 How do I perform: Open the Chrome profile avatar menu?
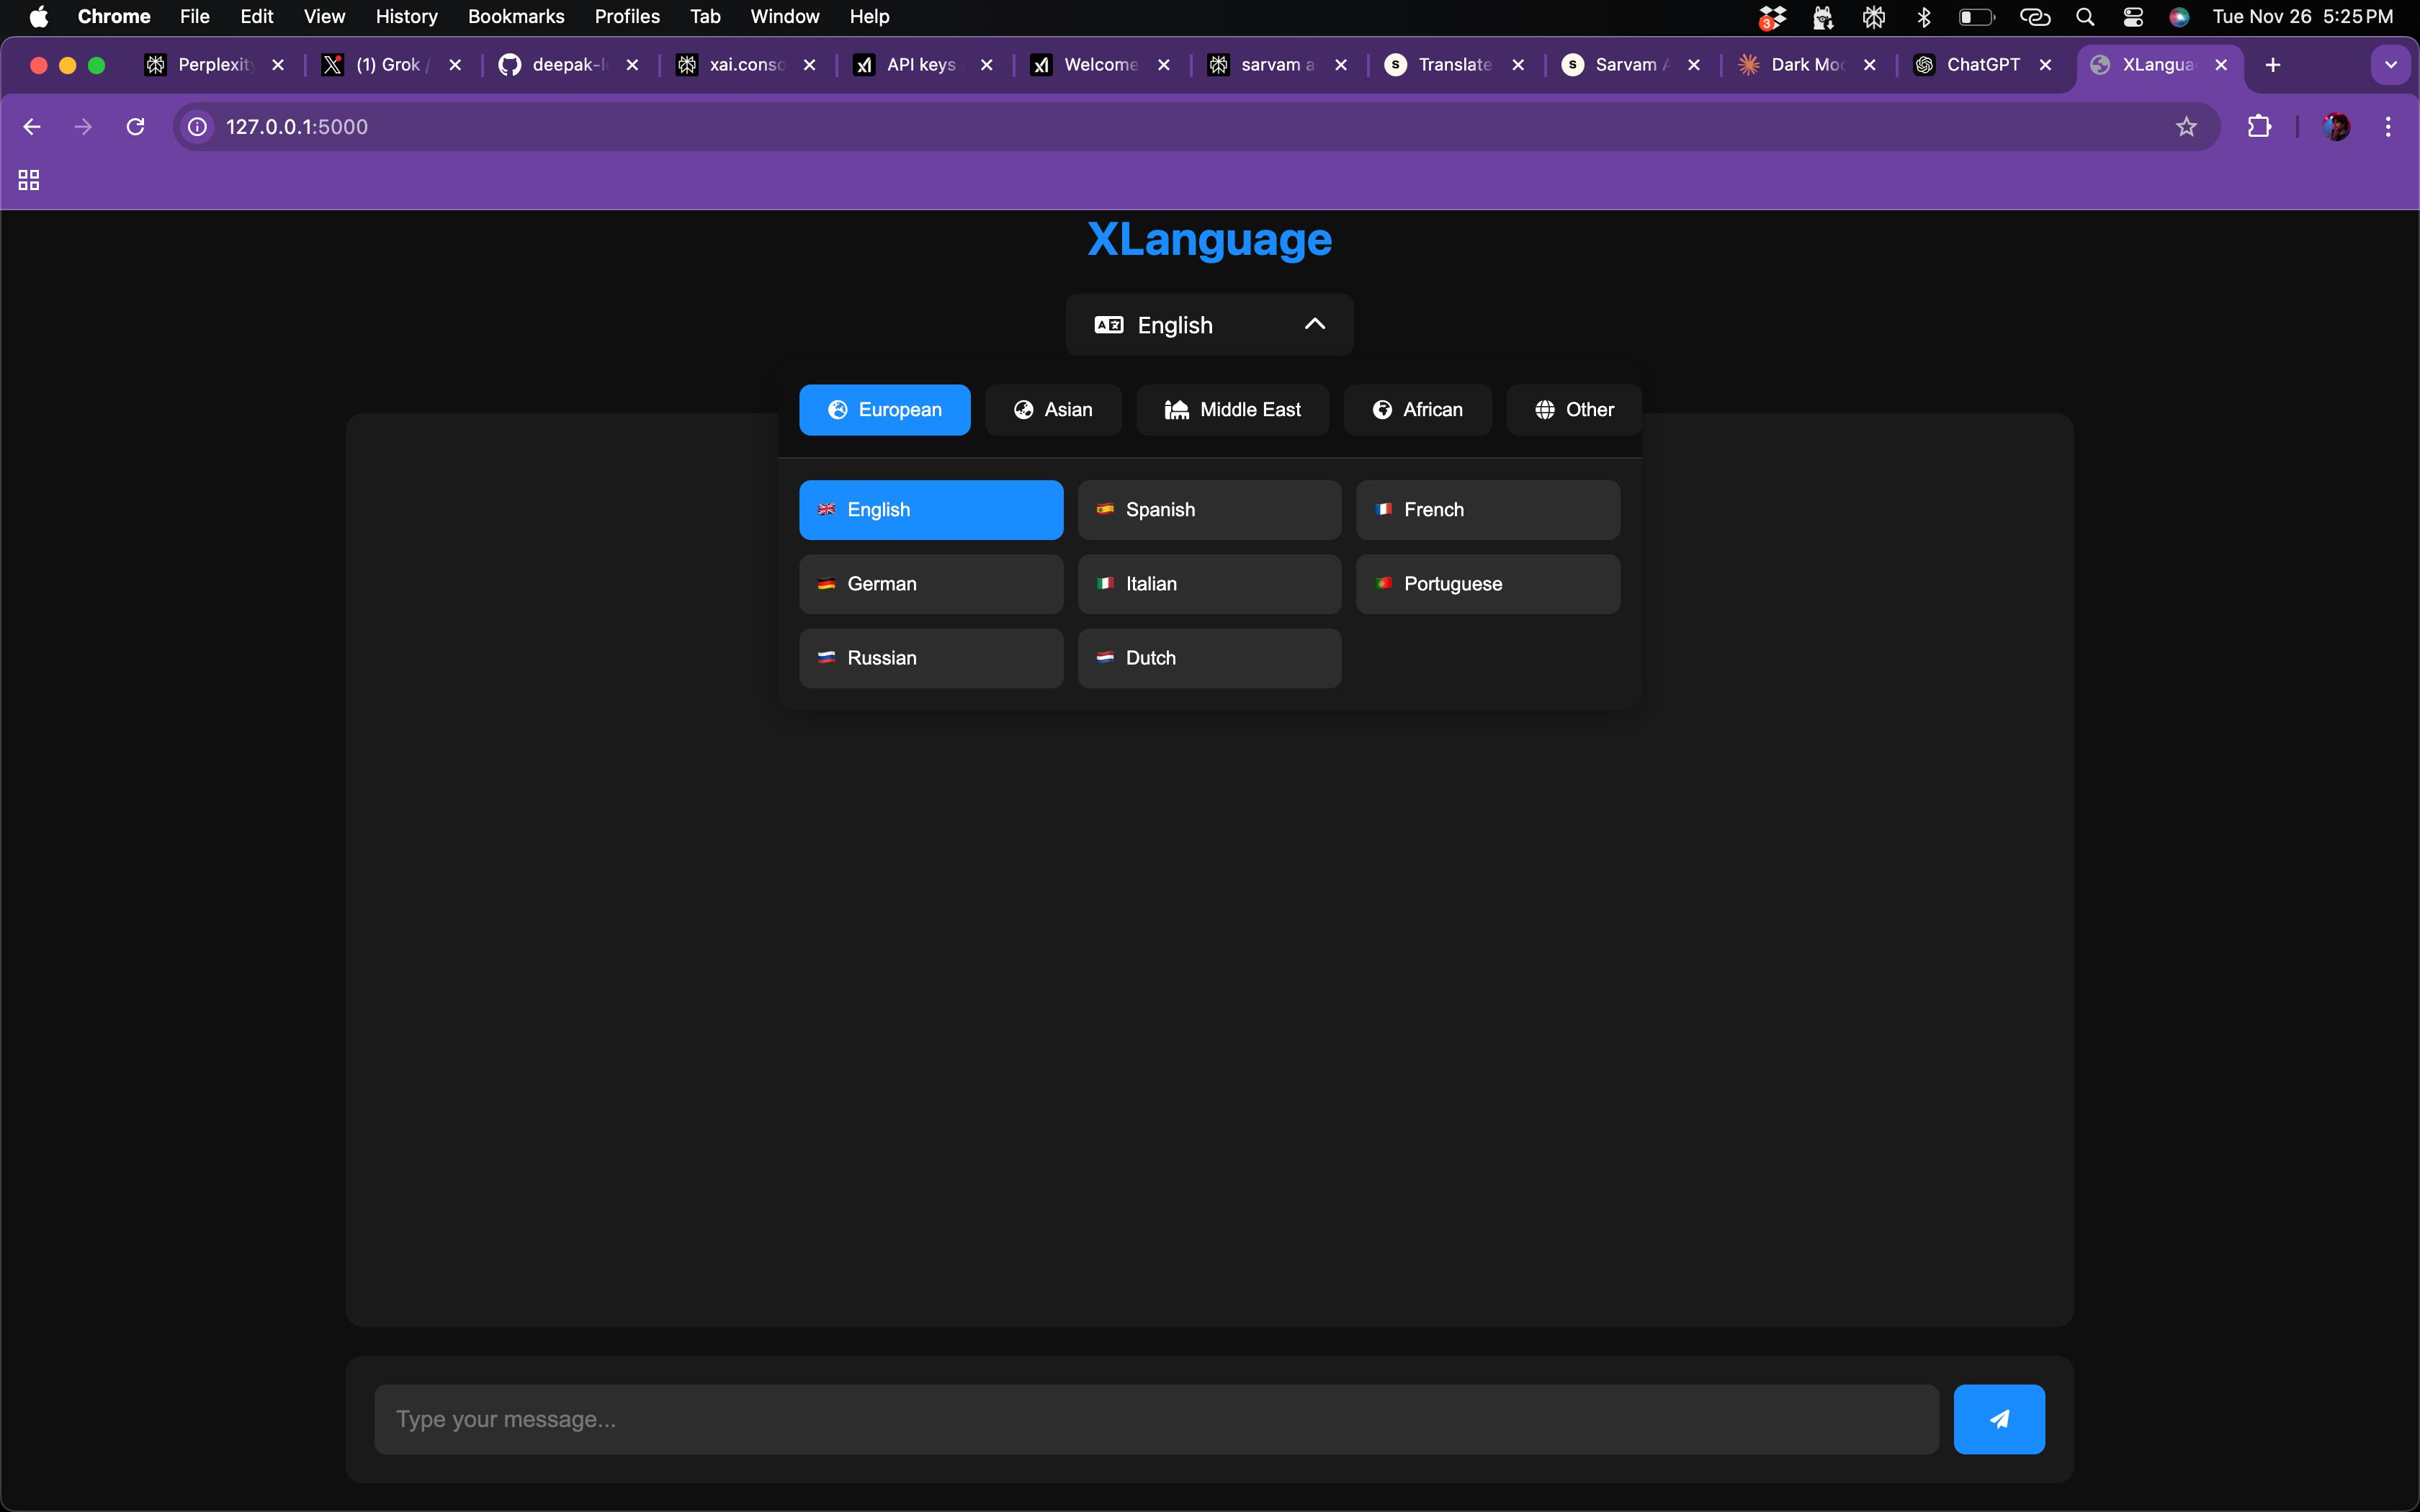point(2336,126)
